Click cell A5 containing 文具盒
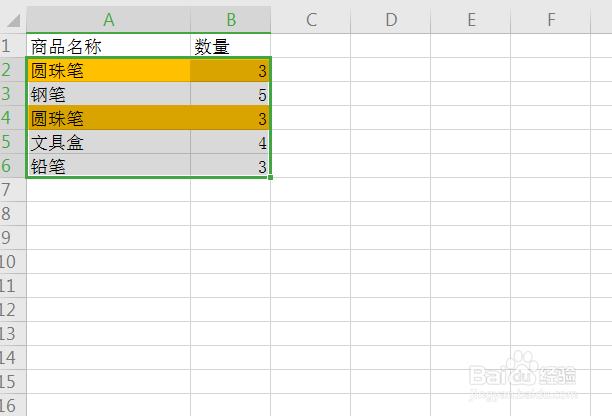The image size is (612, 416). pos(108,142)
